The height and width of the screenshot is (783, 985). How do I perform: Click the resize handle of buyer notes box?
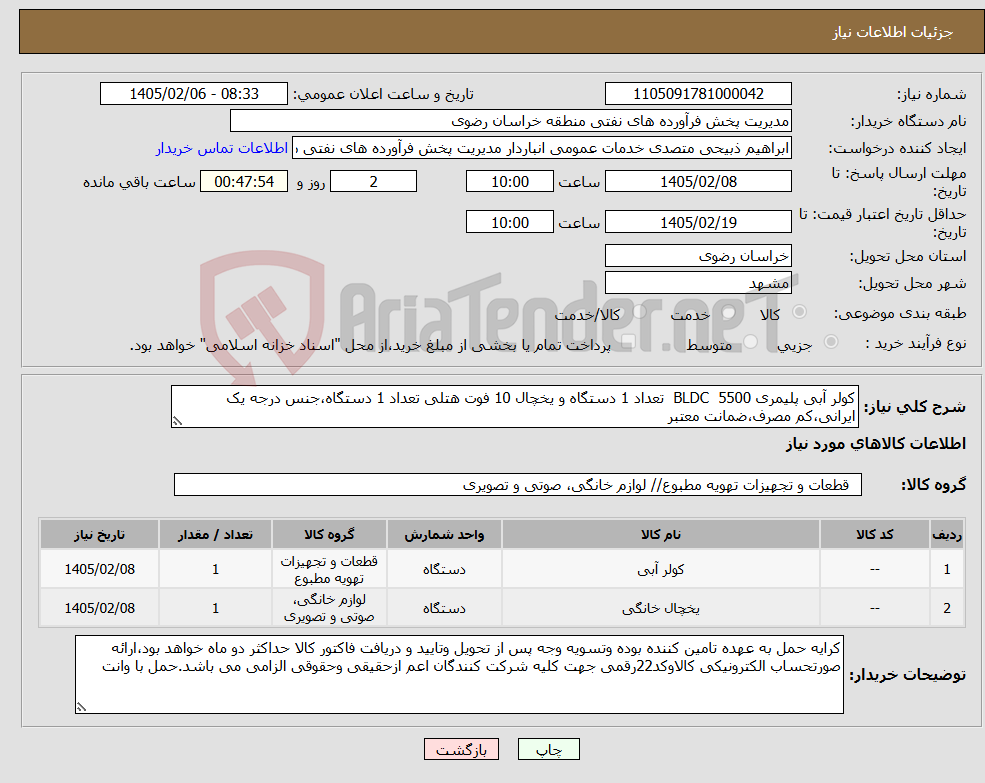[x=81, y=707]
